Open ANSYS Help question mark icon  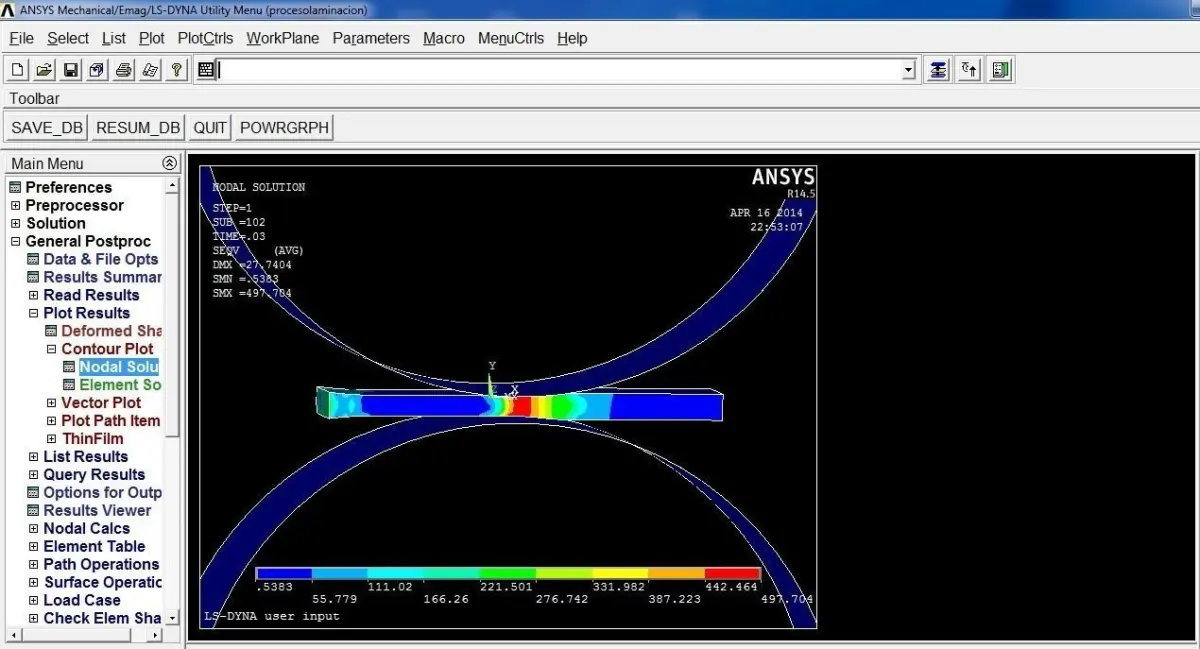(177, 70)
